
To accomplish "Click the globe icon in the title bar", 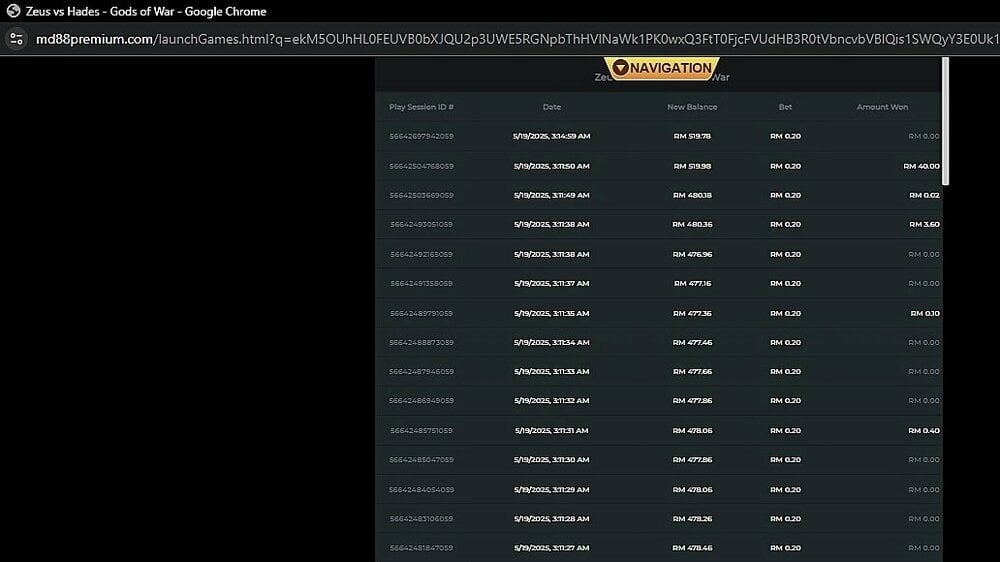I will (x=14, y=12).
